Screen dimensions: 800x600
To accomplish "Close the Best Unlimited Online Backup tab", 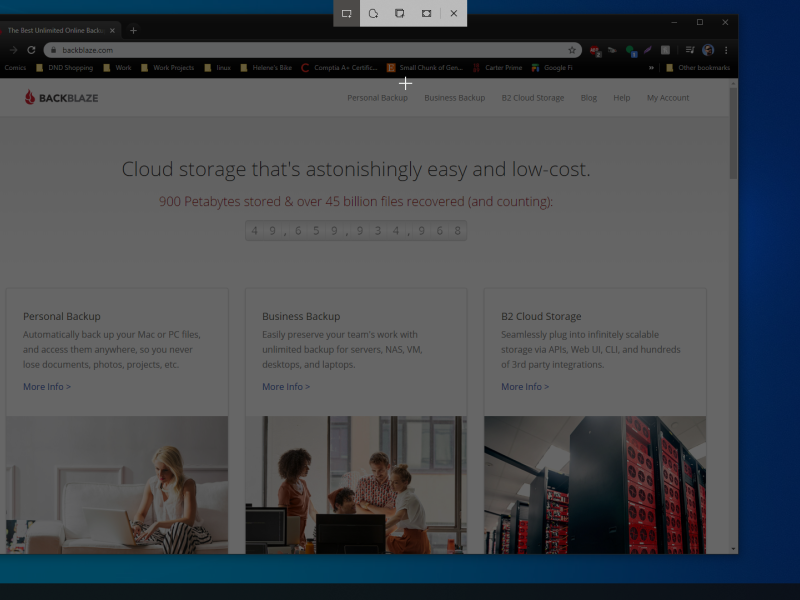I will [x=112, y=31].
